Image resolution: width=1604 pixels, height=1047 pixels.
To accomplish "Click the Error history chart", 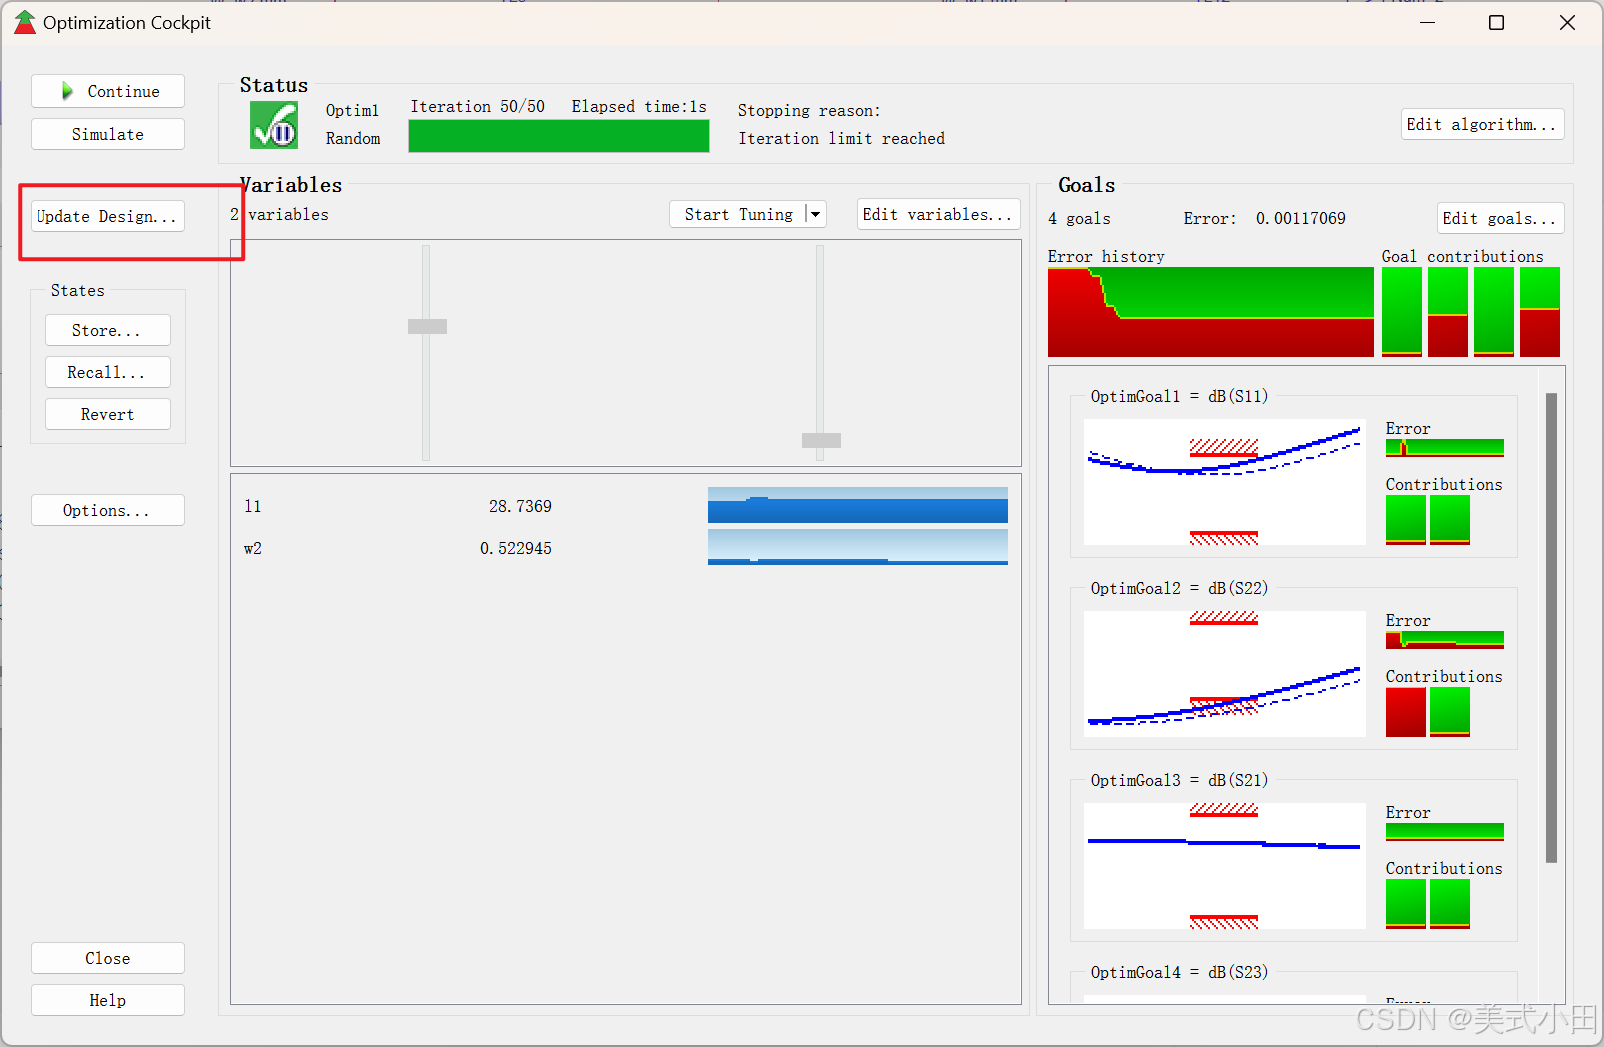I will (1210, 312).
